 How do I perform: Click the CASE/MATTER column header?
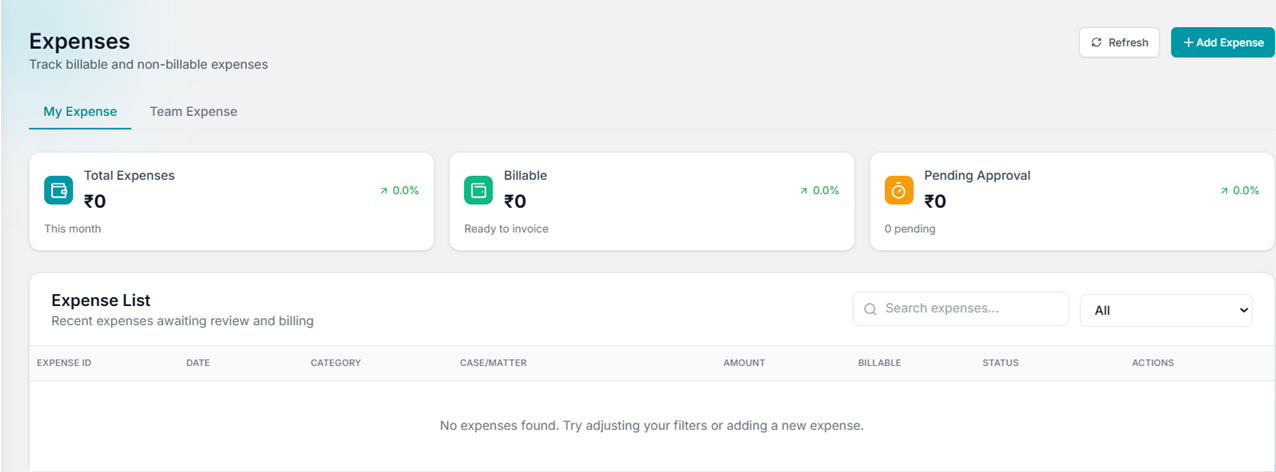click(493, 363)
